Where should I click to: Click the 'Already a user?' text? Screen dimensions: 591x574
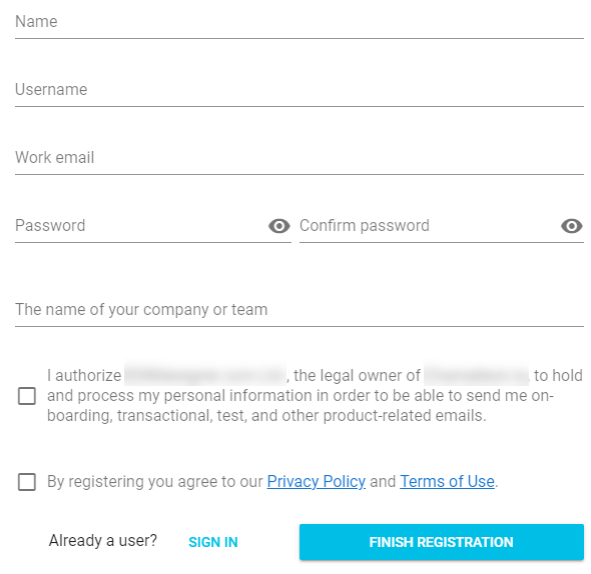[103, 540]
